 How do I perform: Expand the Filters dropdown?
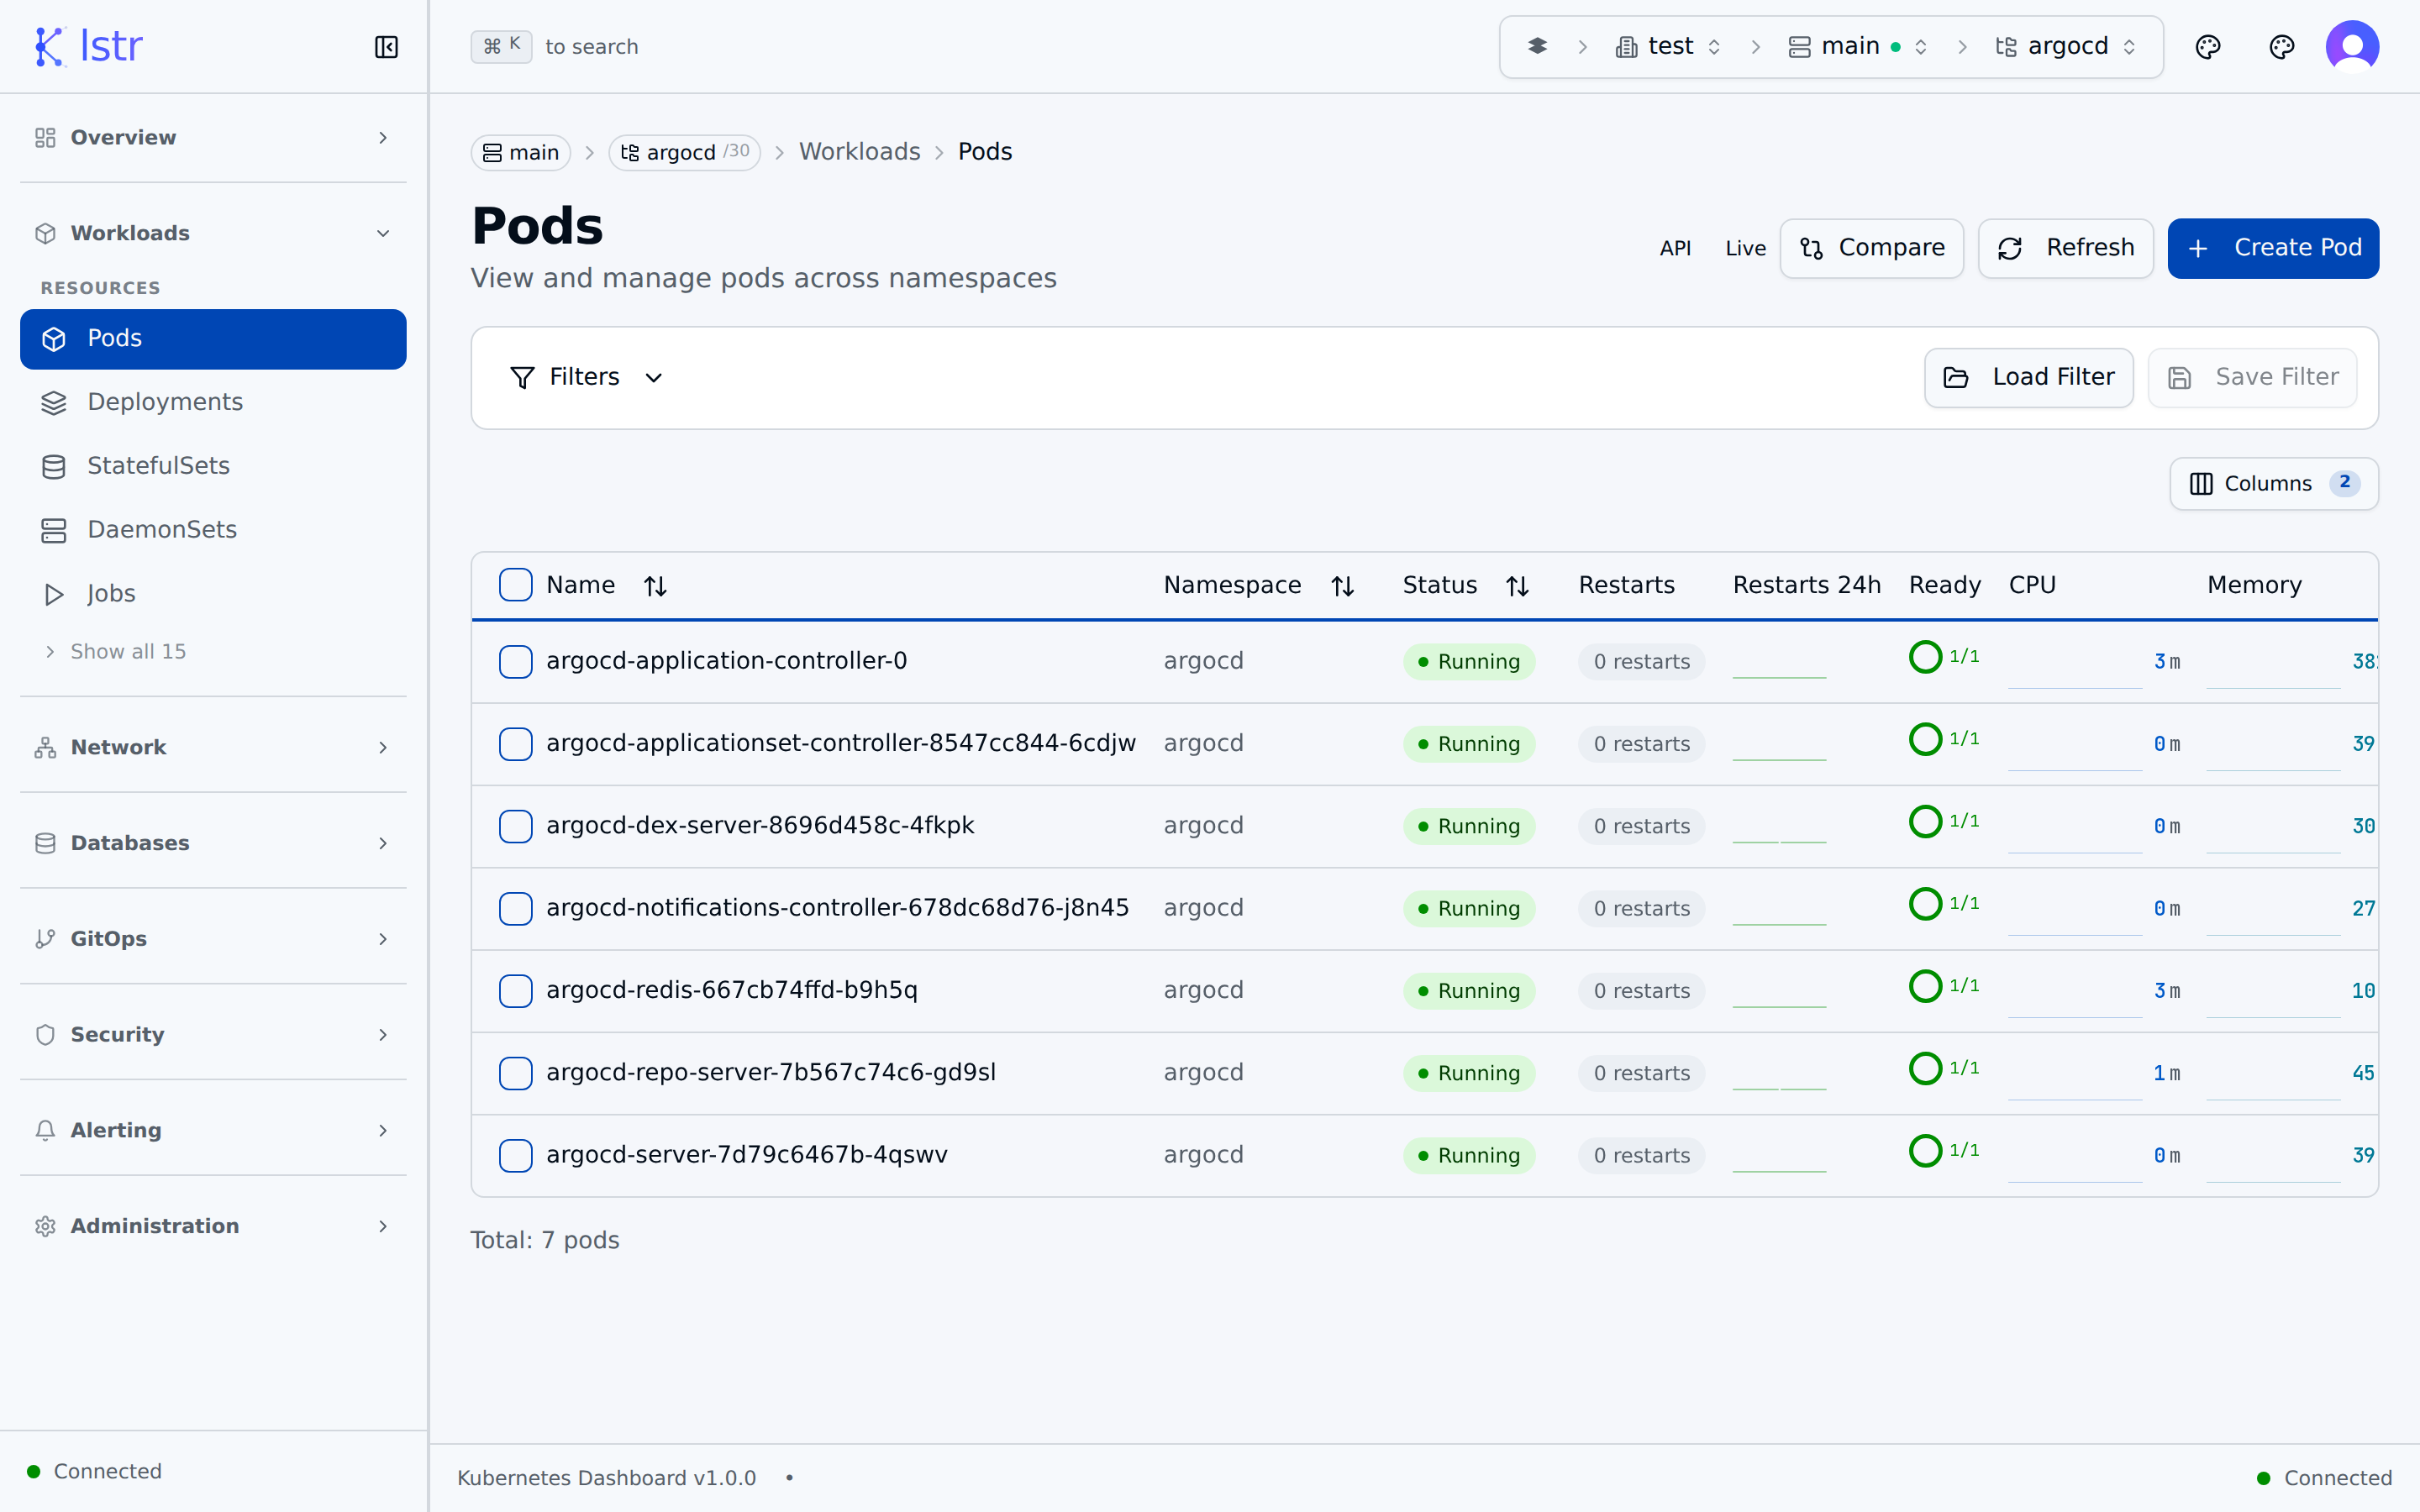(586, 377)
